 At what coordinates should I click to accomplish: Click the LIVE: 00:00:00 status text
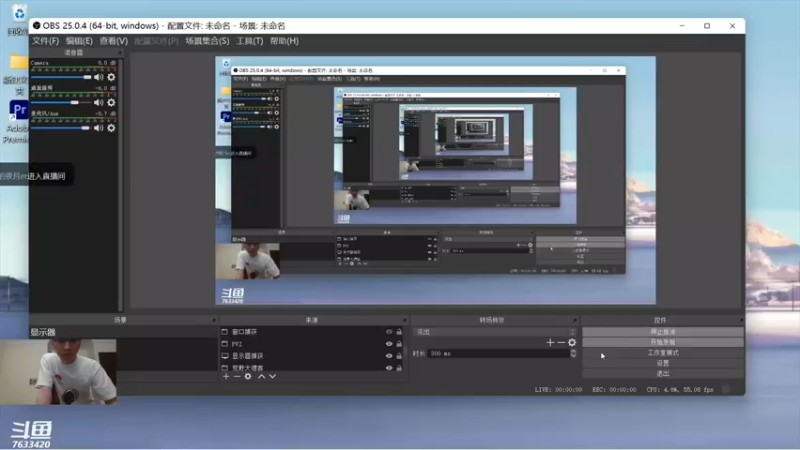point(558,390)
